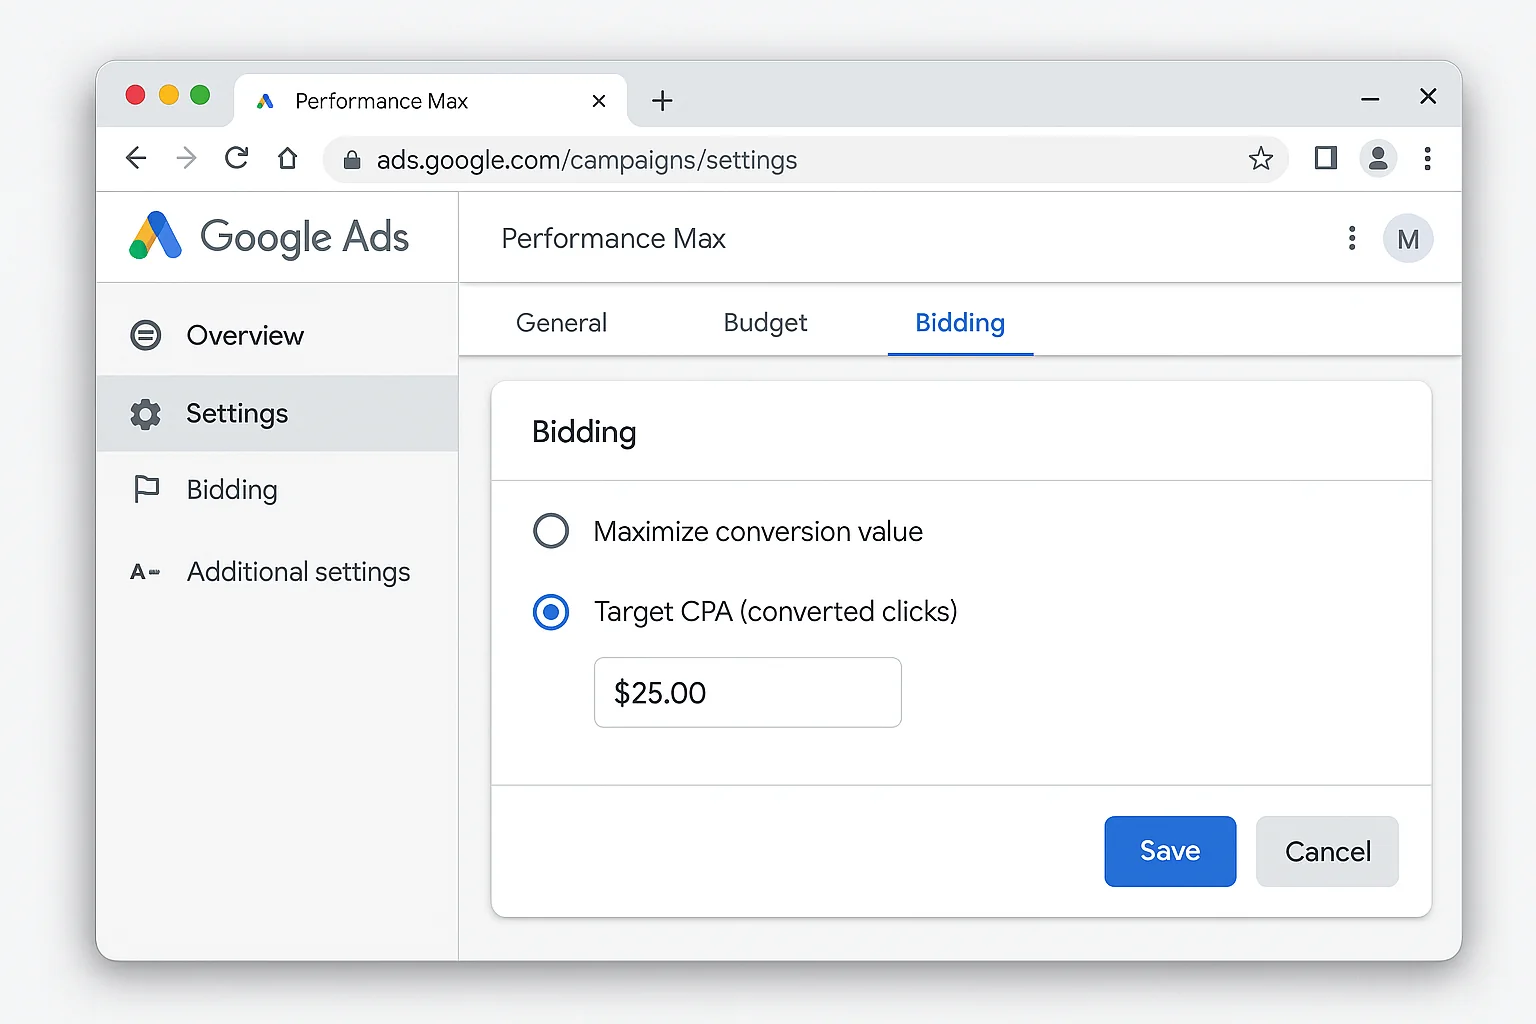Screen dimensions: 1536x1024
Task: Click the $25.00 target CPA input field
Action: 747,692
